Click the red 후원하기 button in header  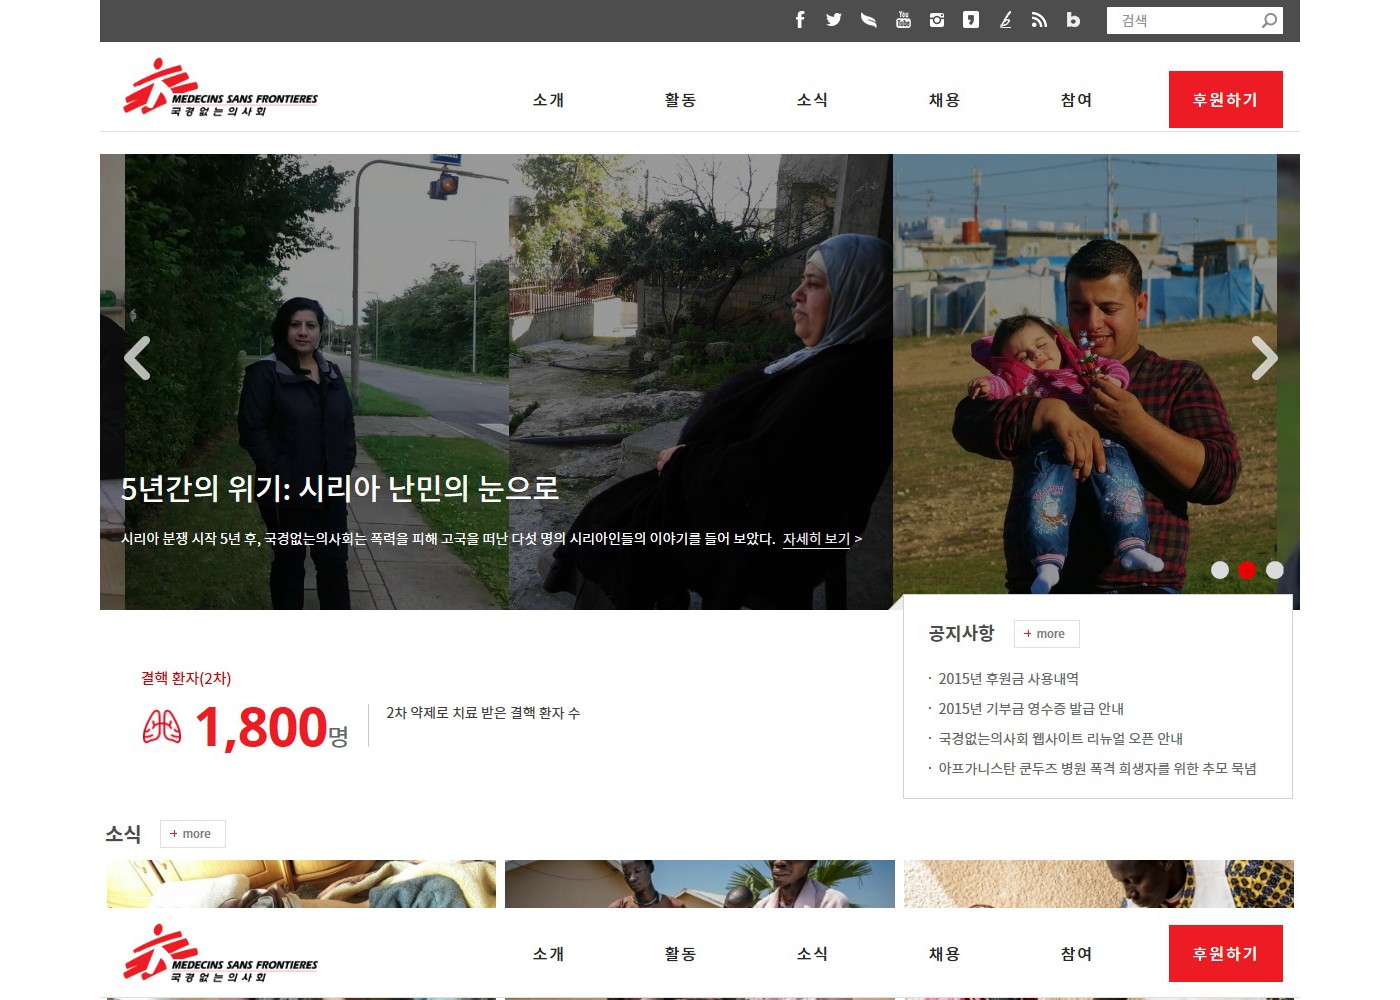[1225, 100]
